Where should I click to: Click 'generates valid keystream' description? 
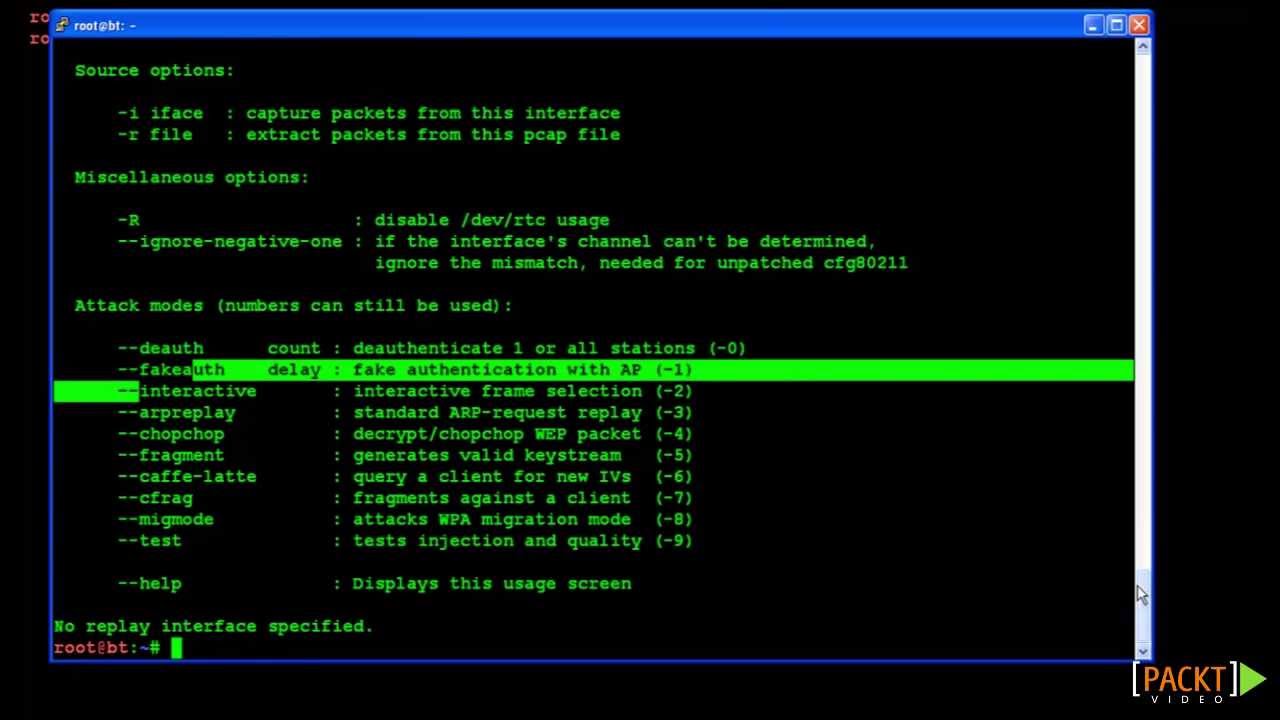[487, 456]
